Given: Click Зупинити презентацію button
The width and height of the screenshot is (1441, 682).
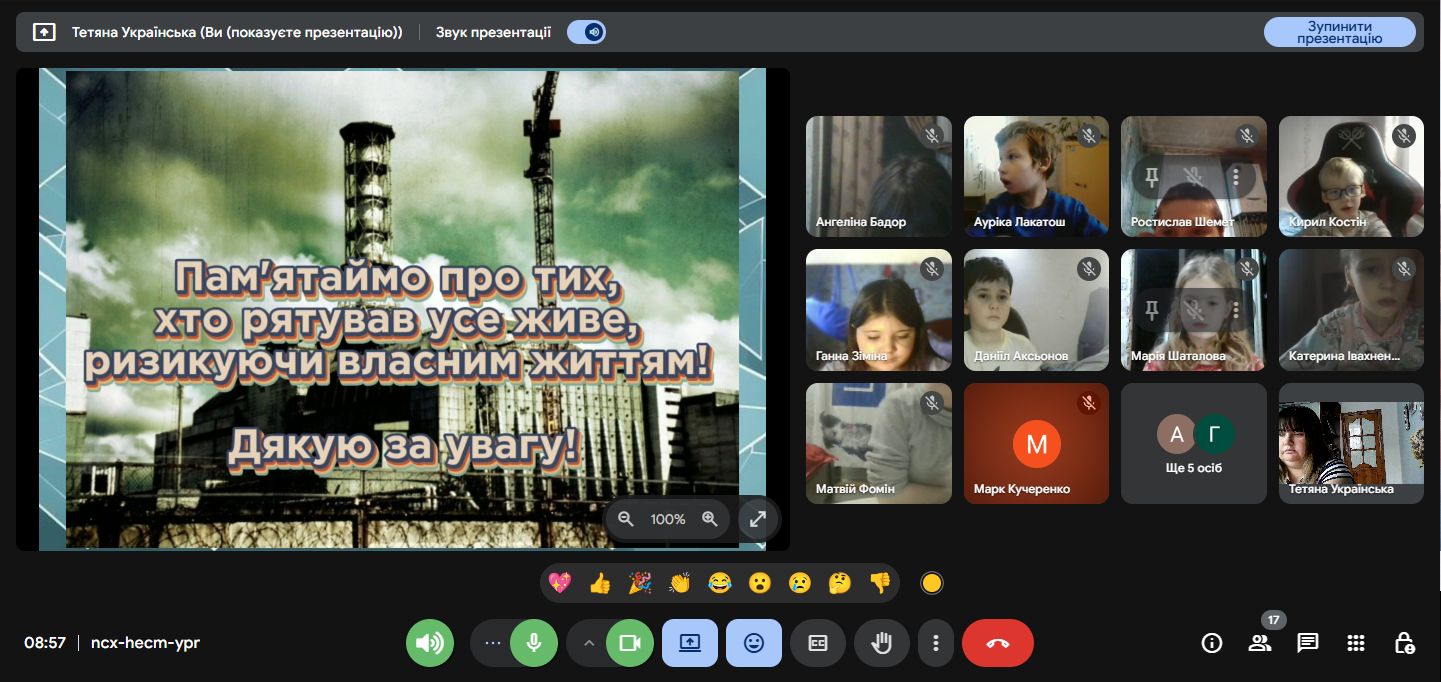Looking at the screenshot, I should pyautogui.click(x=1339, y=32).
